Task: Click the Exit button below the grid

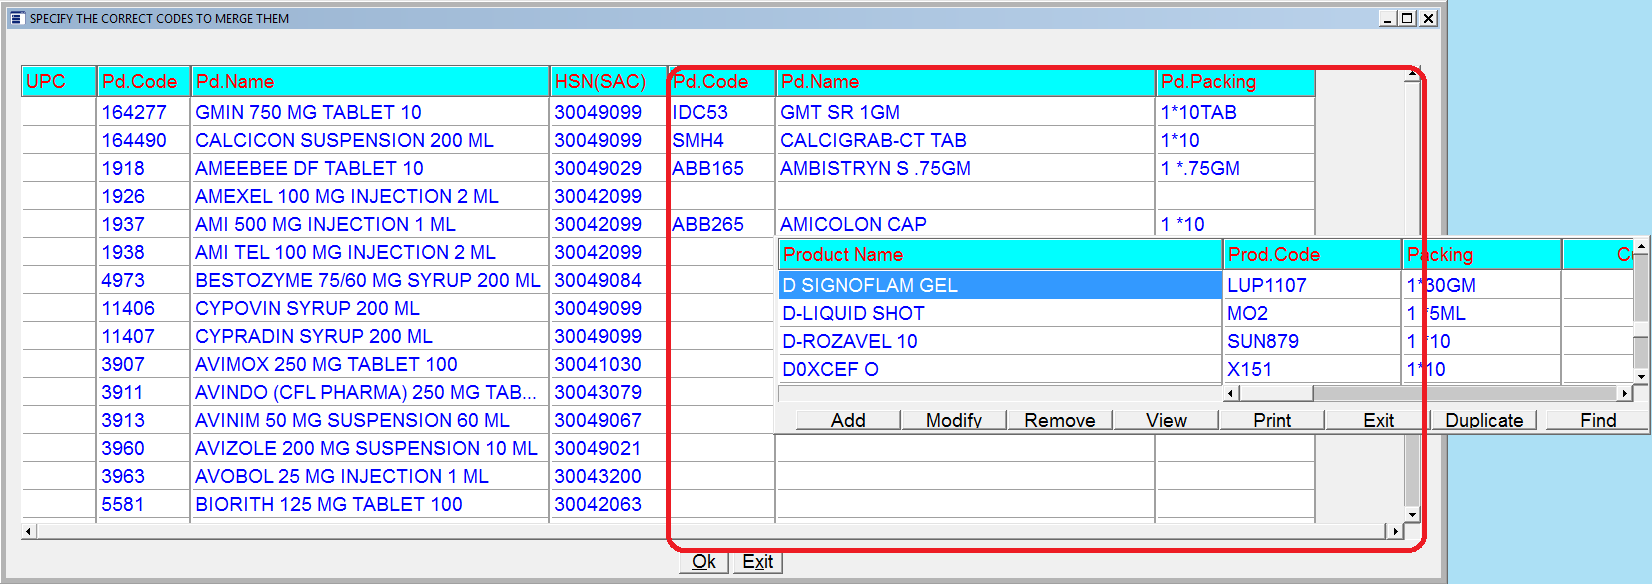Action: point(757,562)
